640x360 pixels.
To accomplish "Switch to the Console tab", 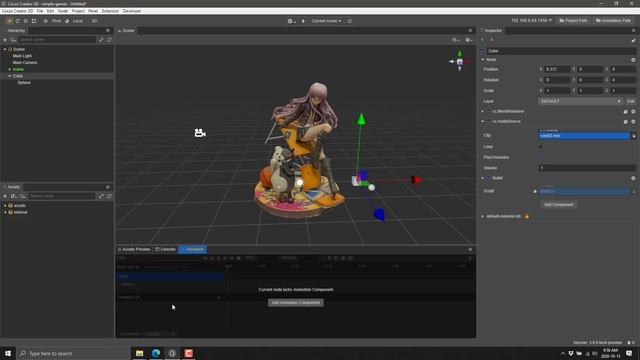I will click(x=165, y=249).
